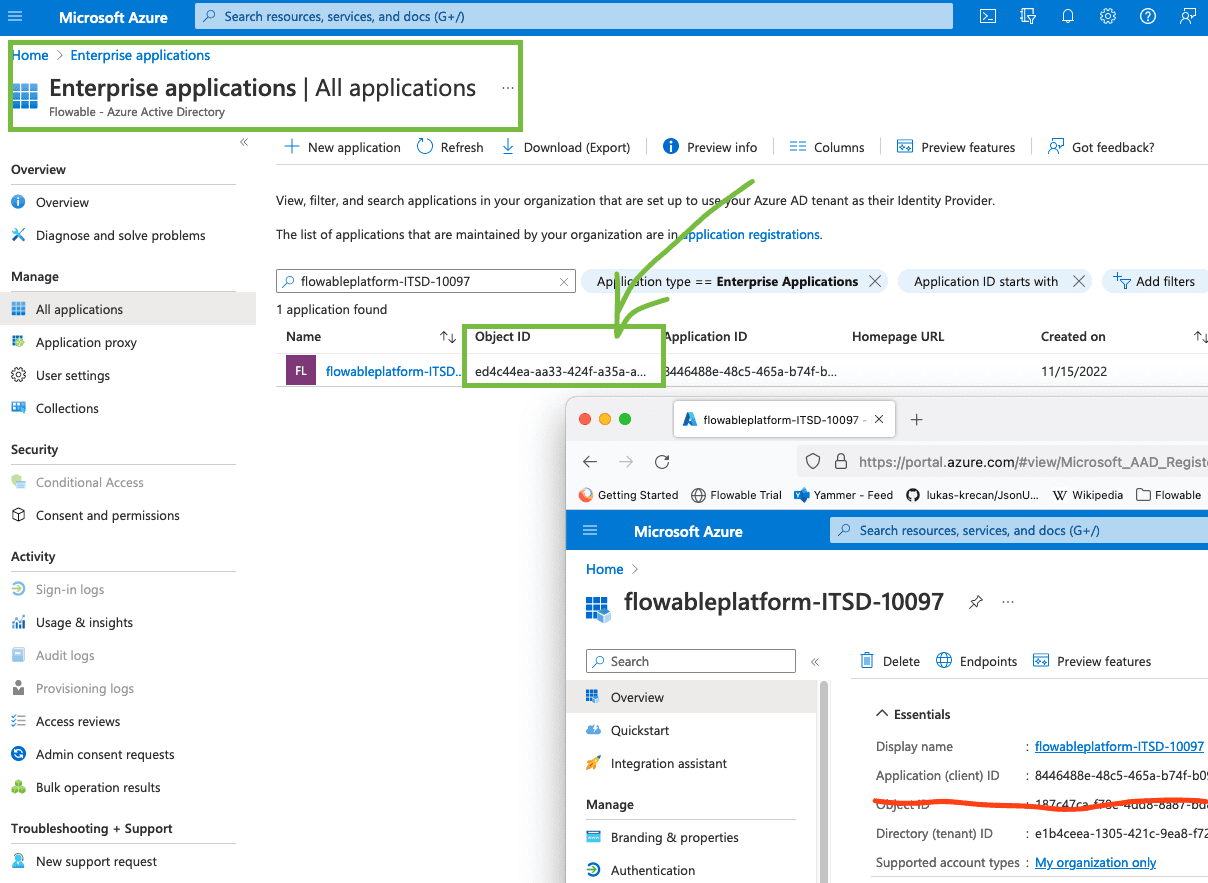Open the application registrations link

tap(750, 234)
